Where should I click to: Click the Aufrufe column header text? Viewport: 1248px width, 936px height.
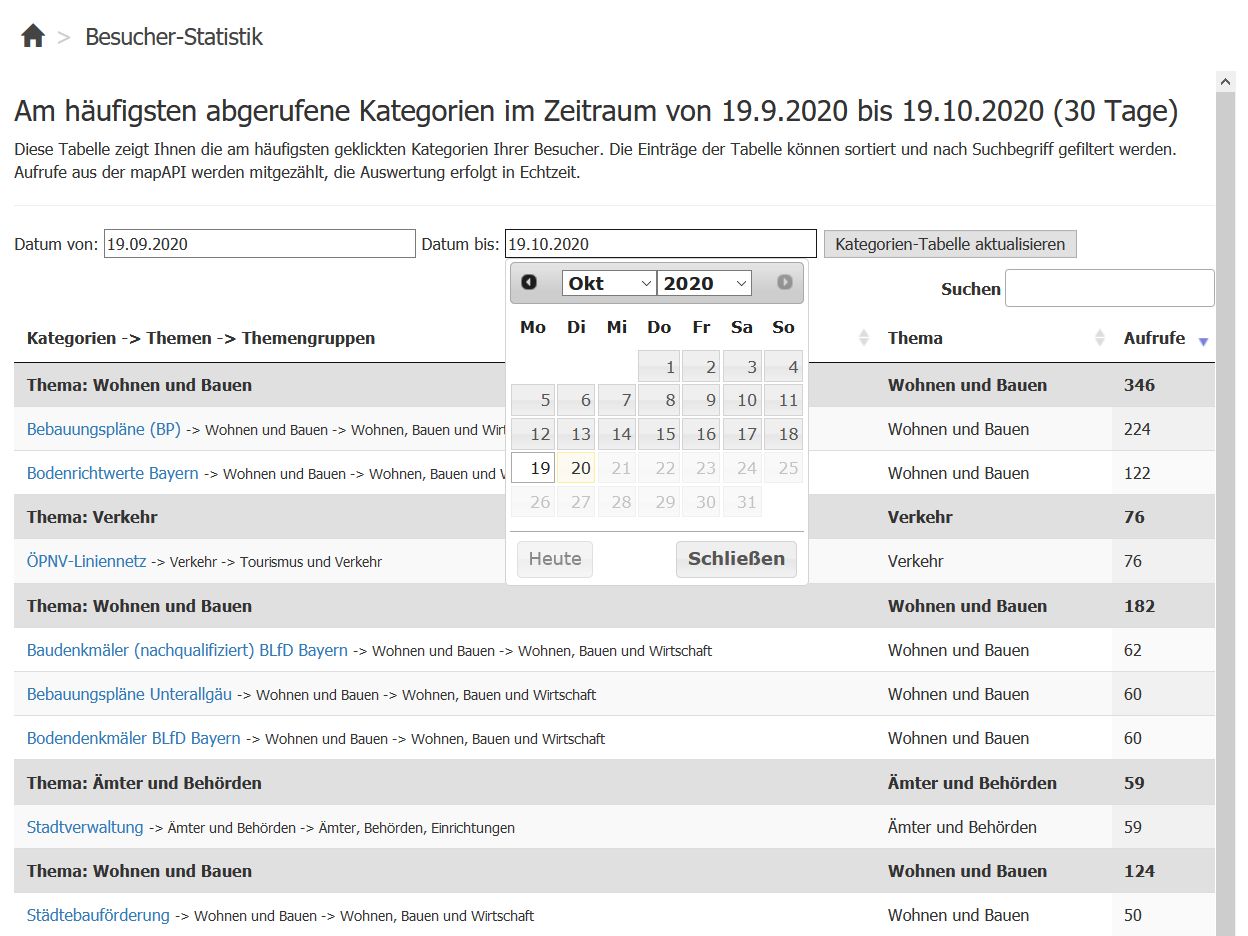(x=1154, y=338)
